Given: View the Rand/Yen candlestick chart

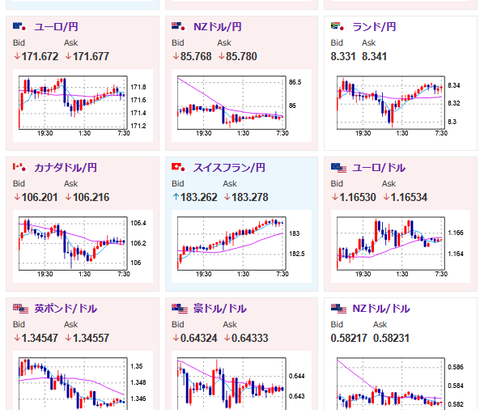Looking at the screenshot, I should coord(400,106).
